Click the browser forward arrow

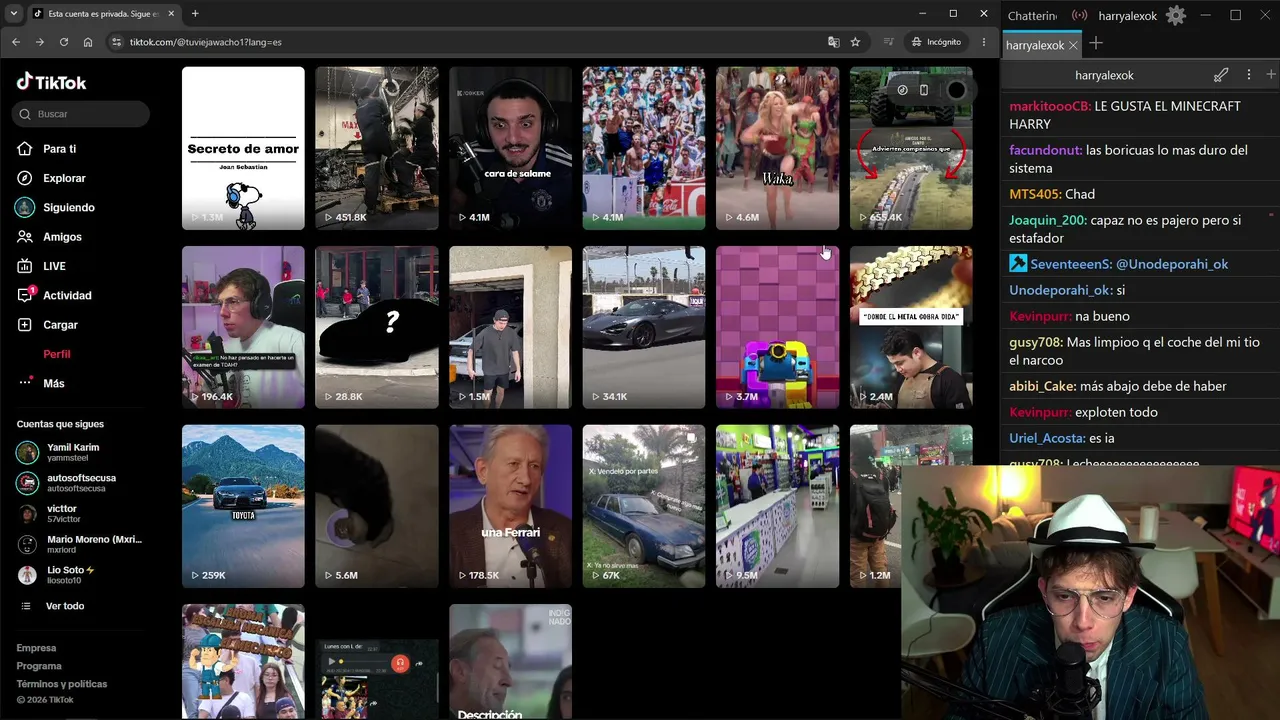[x=40, y=42]
